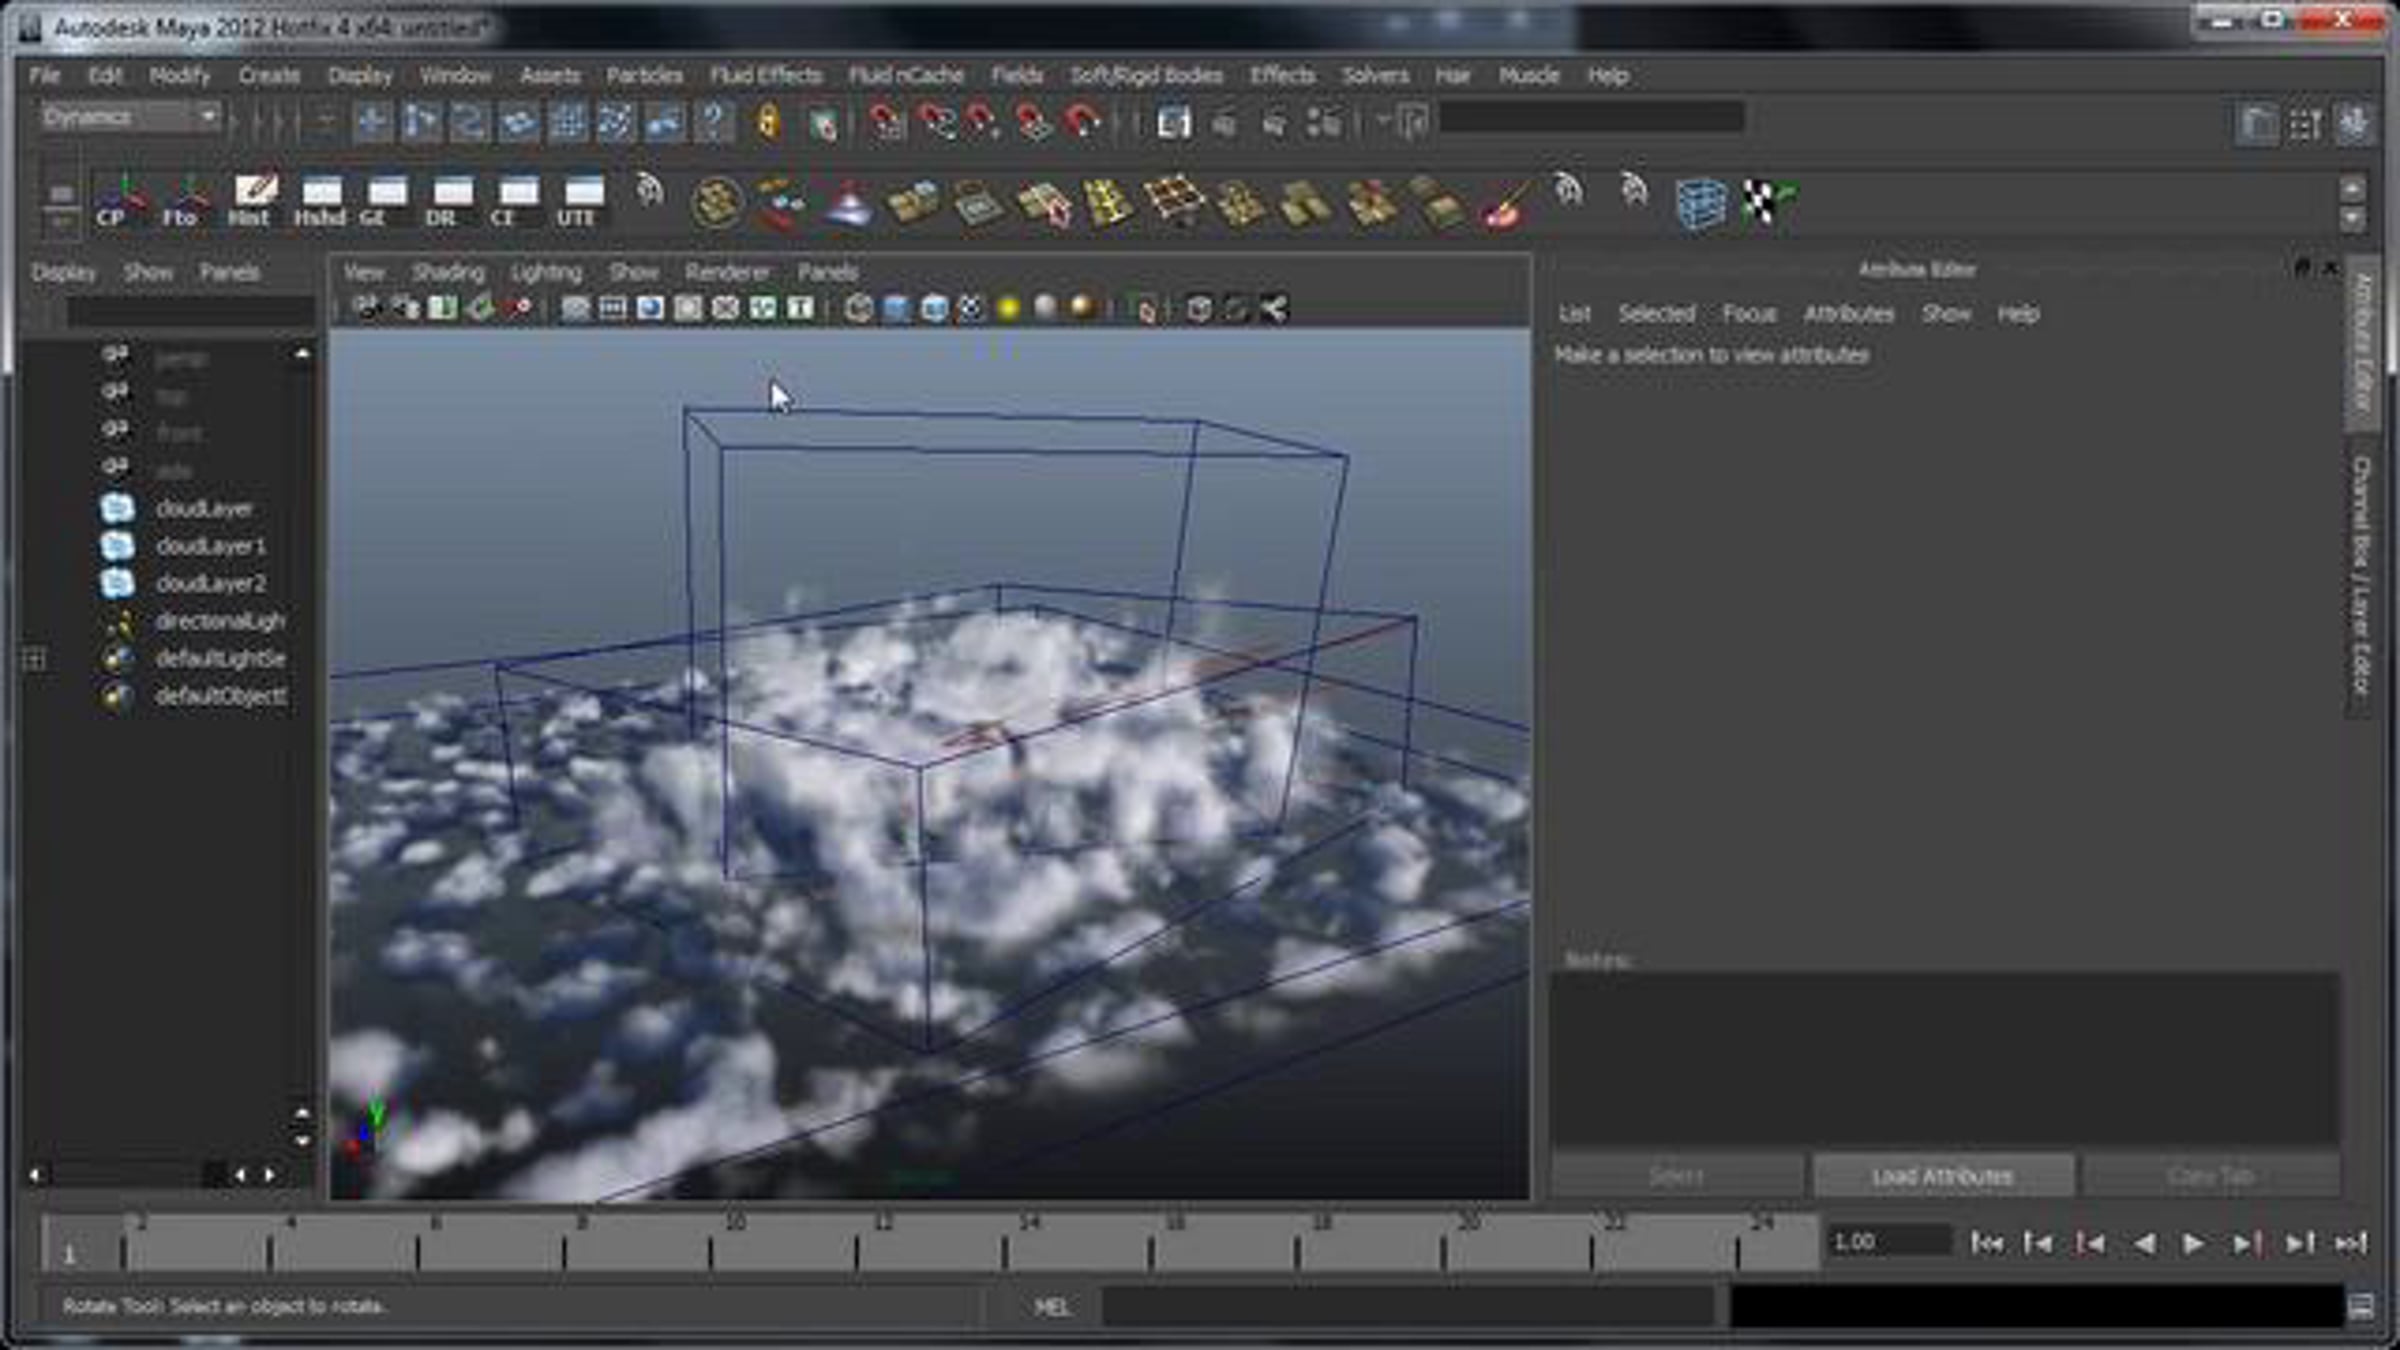Viewport: 2400px width, 1350px height.
Task: Expand the shelf tab down arrow
Action: click(2352, 218)
